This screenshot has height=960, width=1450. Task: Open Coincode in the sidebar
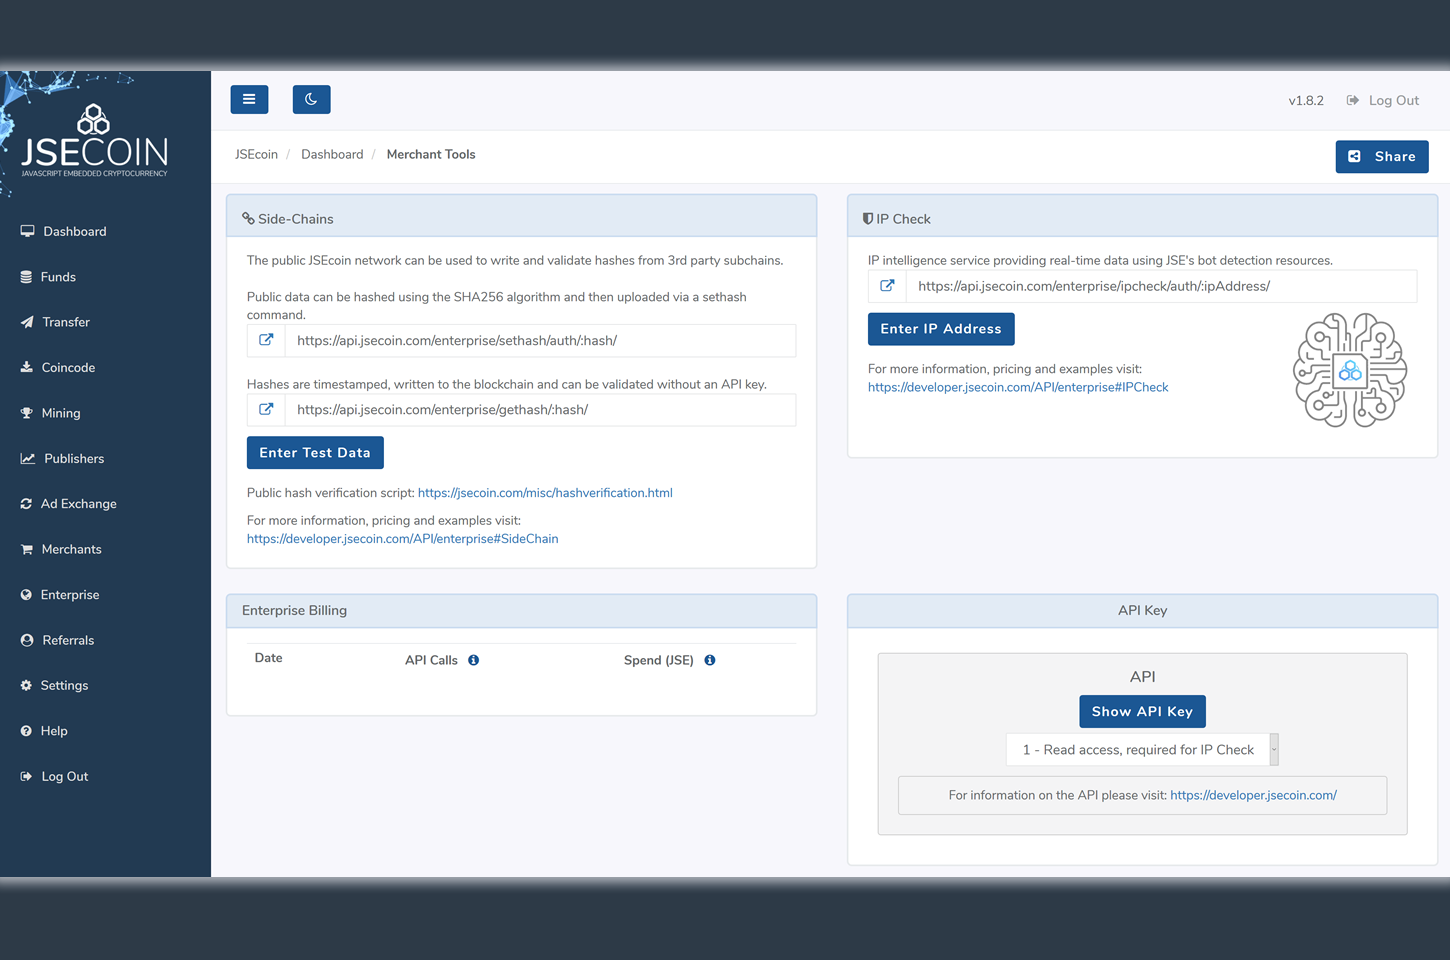click(68, 368)
